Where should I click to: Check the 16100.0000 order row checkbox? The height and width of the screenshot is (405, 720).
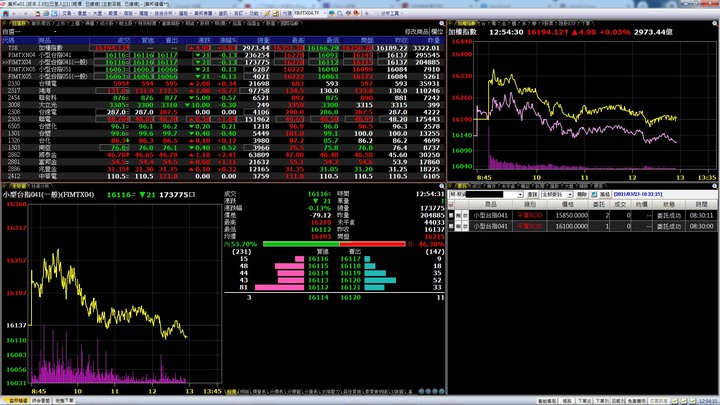(x=451, y=226)
